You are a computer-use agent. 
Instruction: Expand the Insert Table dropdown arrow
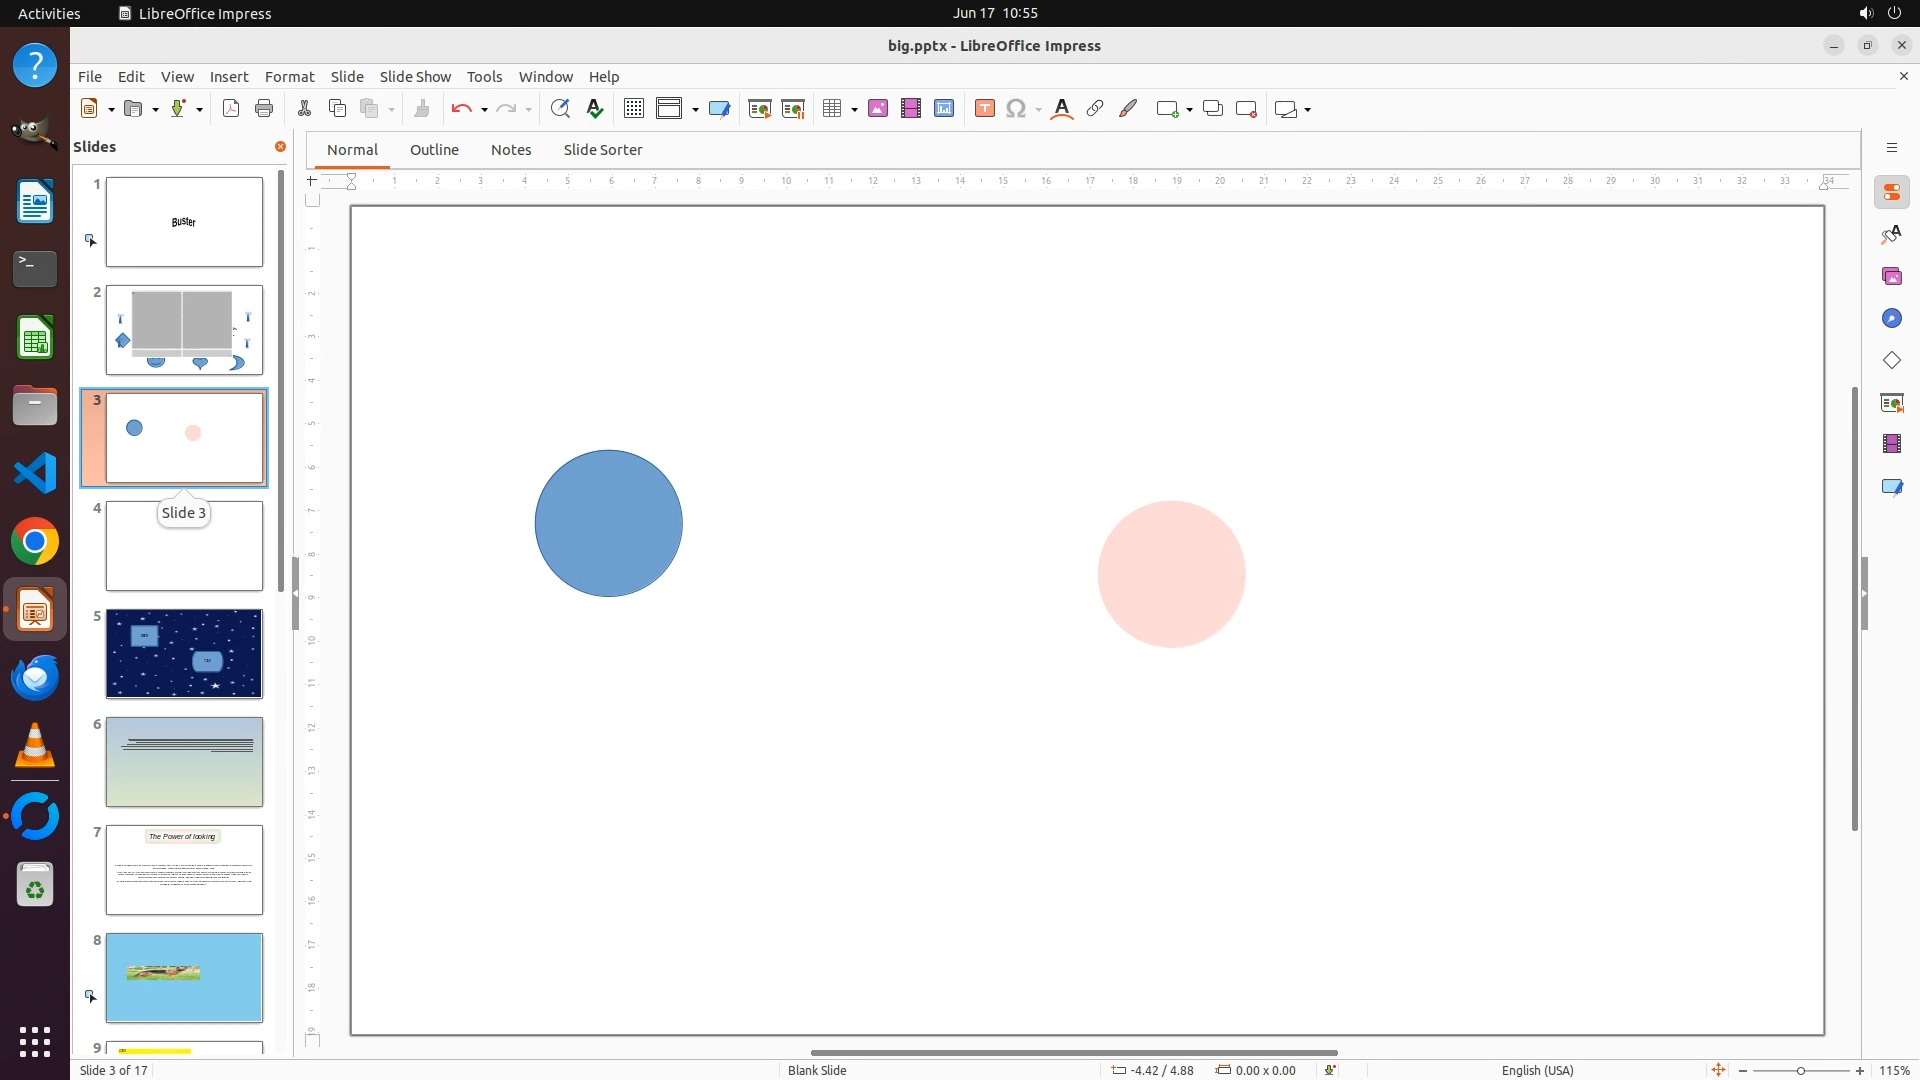[854, 110]
